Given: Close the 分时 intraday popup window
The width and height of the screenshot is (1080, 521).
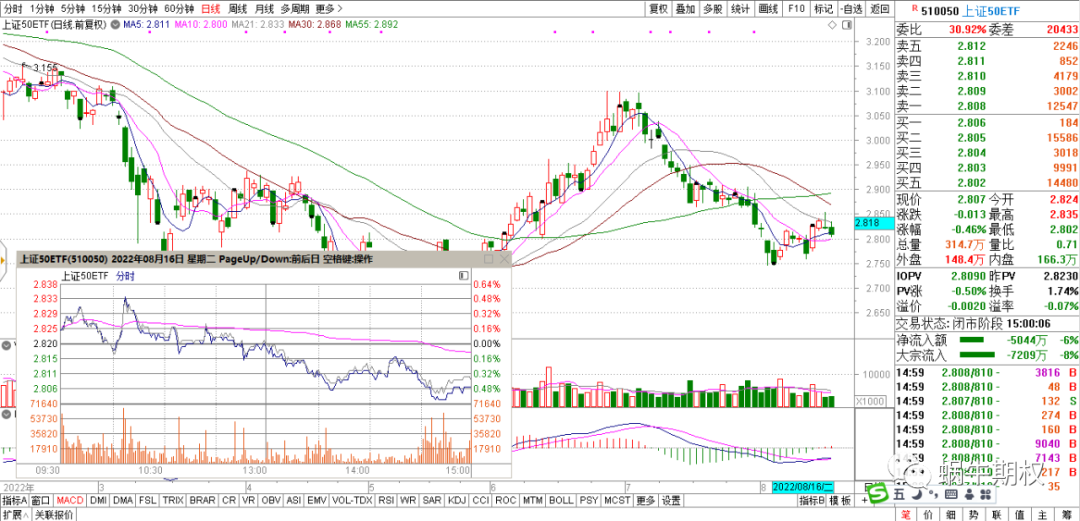Looking at the screenshot, I should (x=504, y=258).
